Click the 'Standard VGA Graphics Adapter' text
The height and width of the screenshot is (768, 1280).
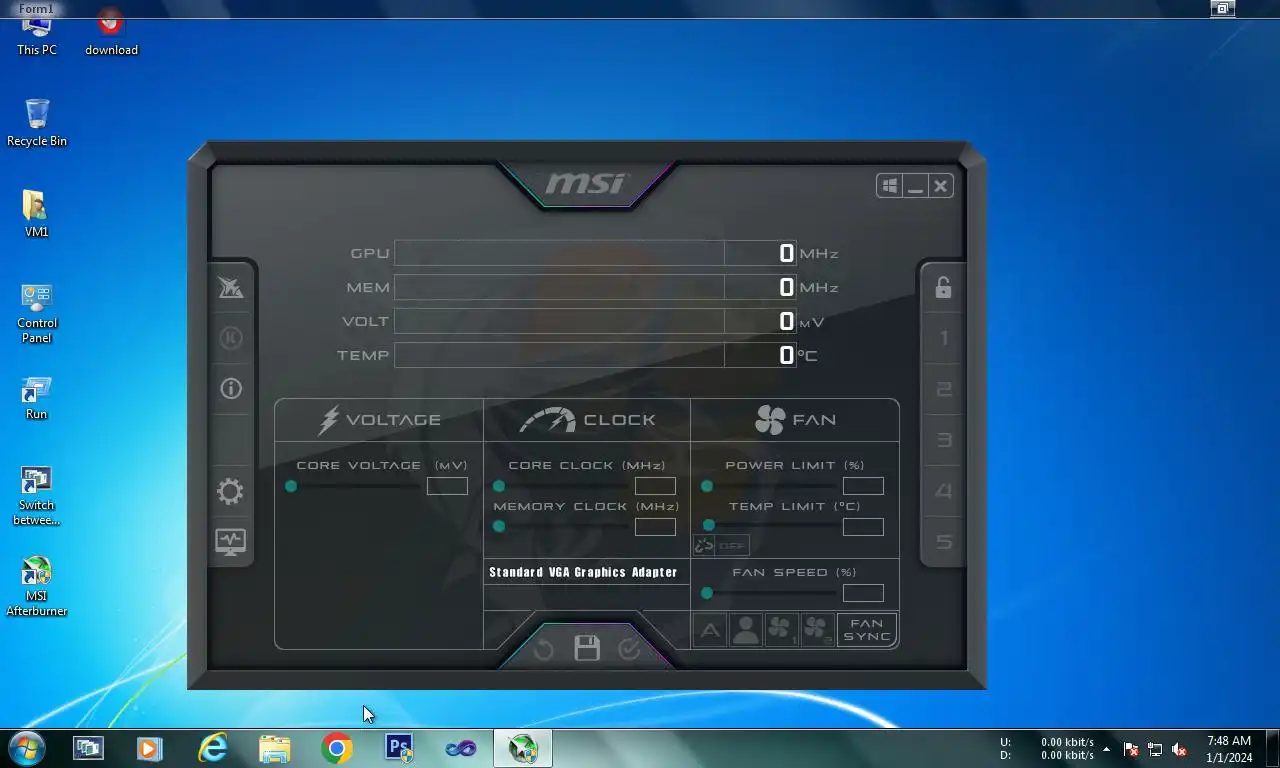click(x=583, y=573)
